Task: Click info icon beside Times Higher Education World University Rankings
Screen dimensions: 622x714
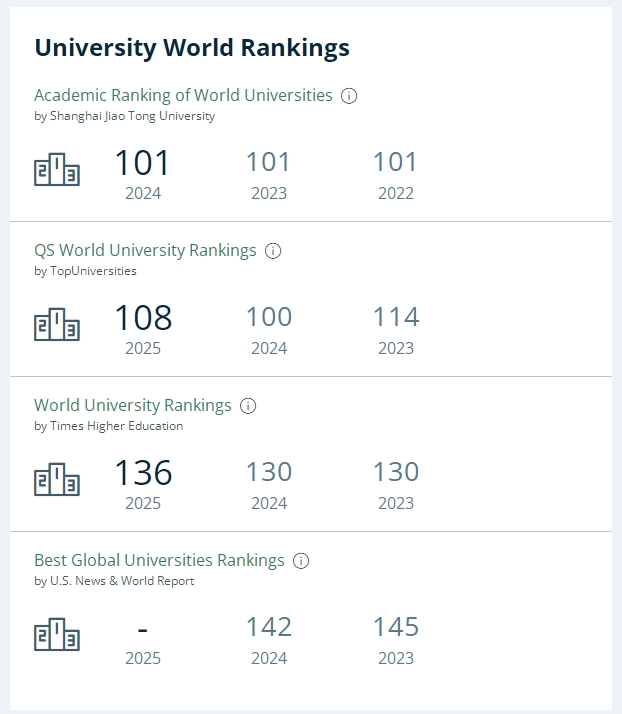Action: pos(248,406)
